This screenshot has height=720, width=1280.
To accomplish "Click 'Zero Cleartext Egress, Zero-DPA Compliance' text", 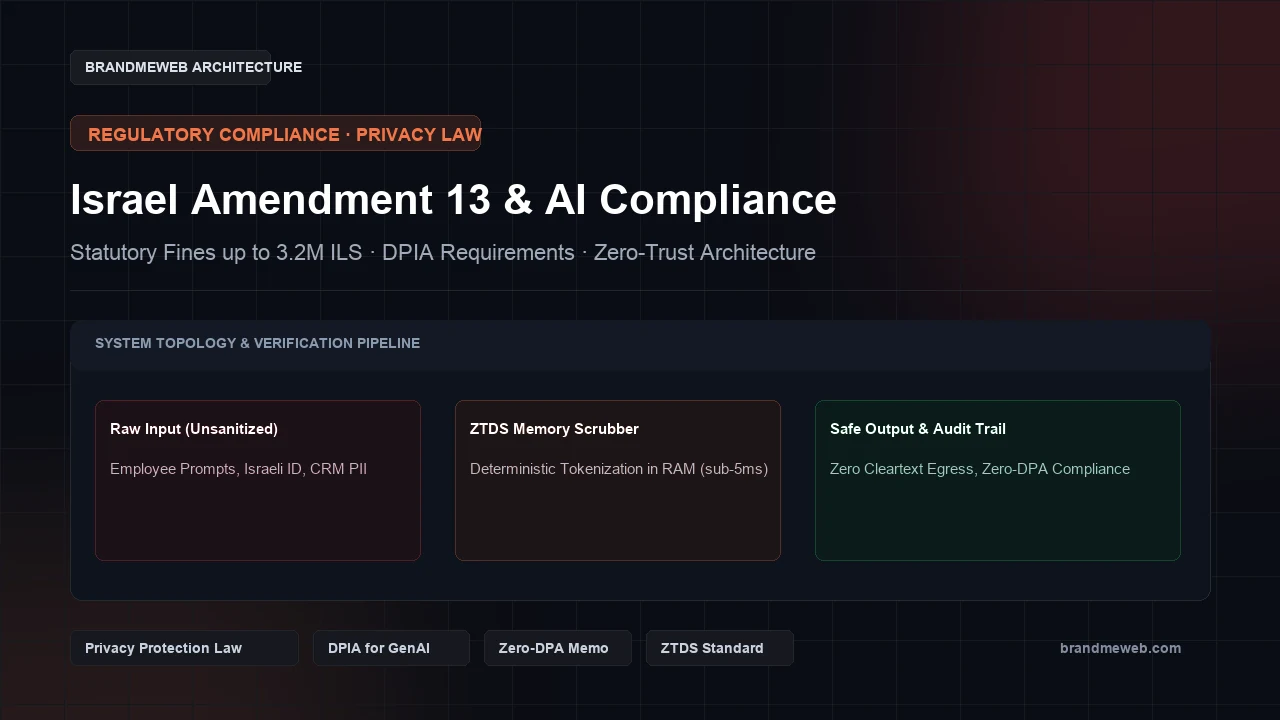I will coord(980,469).
